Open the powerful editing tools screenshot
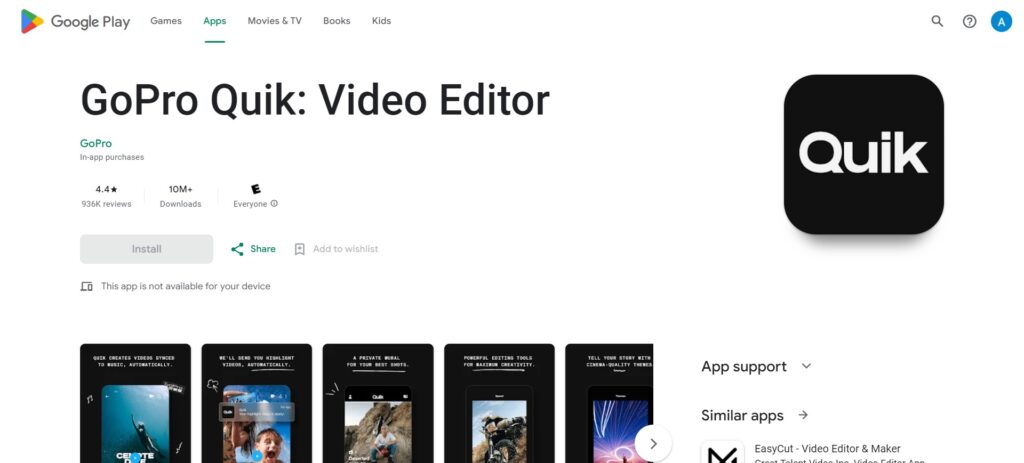 (x=500, y=403)
